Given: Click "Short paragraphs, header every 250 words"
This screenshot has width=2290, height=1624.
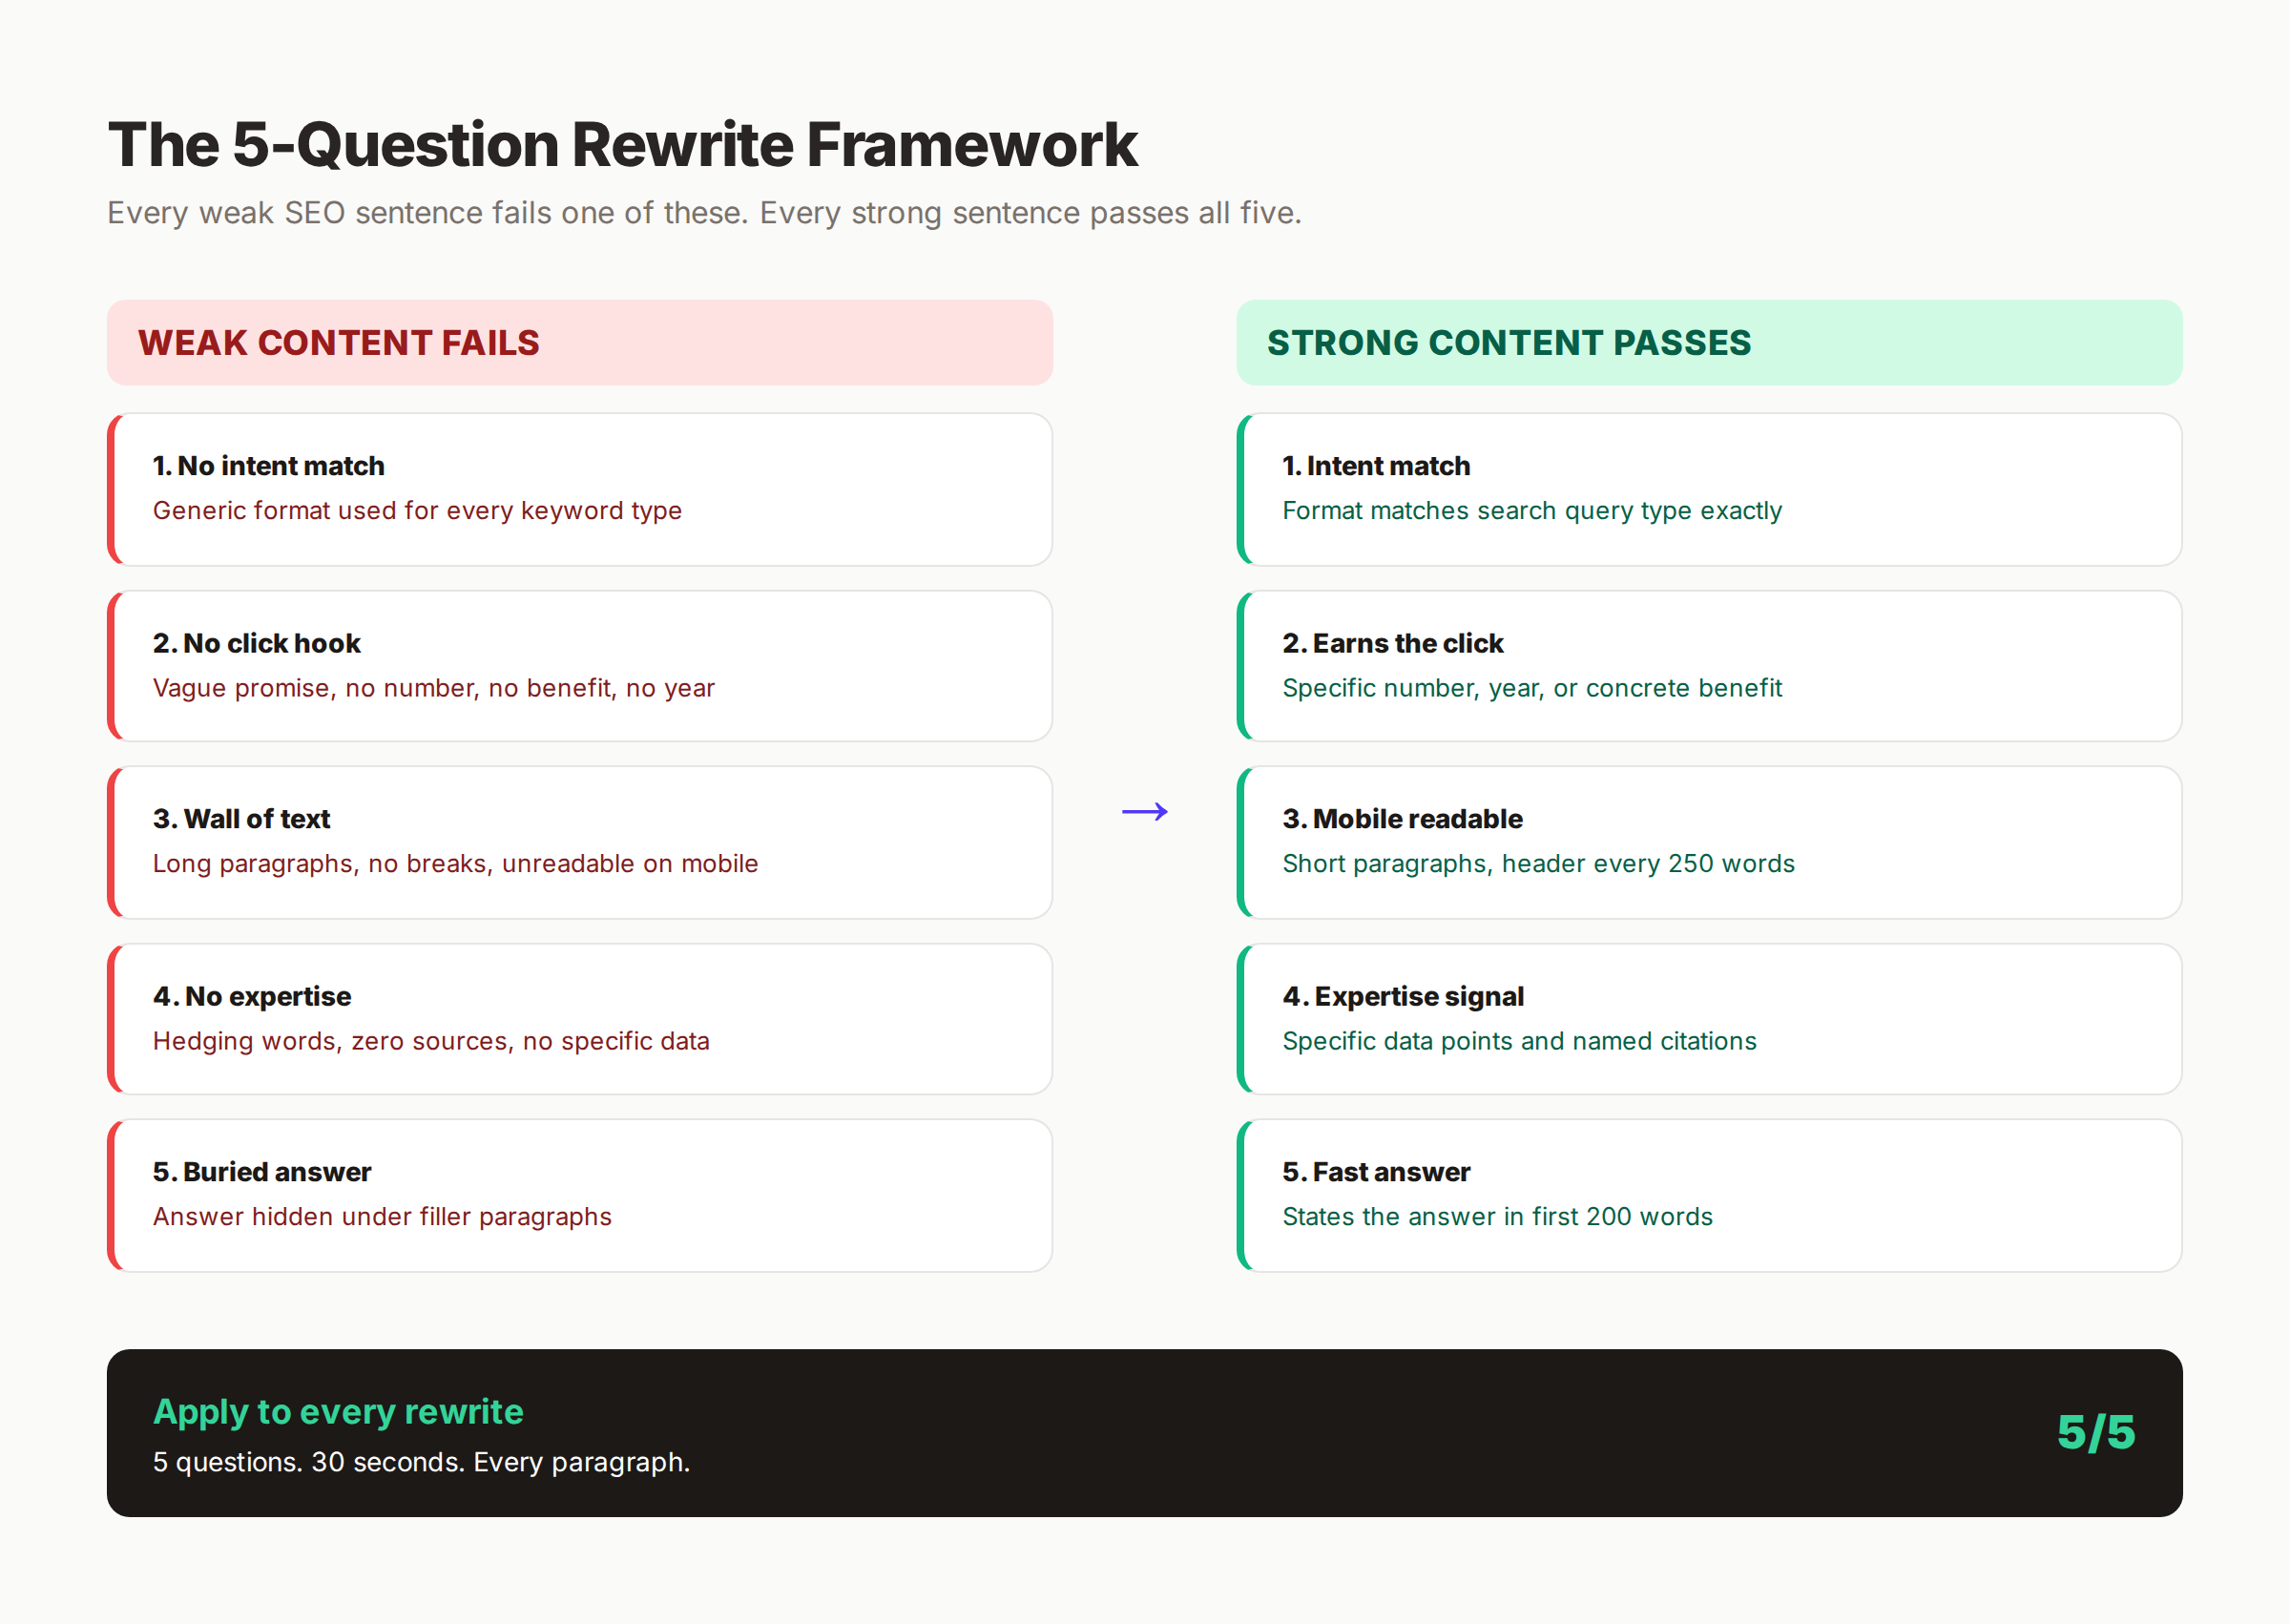Looking at the screenshot, I should coord(1538,864).
